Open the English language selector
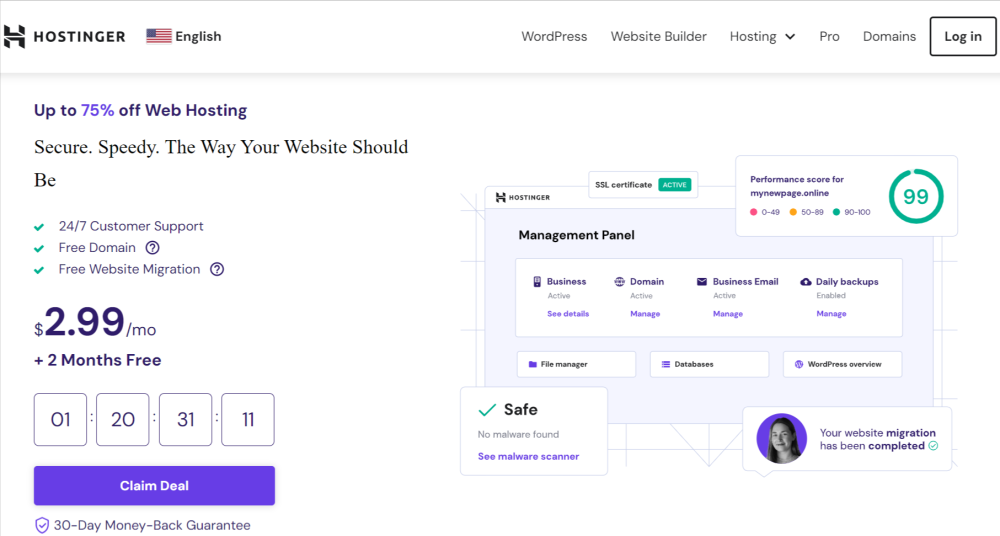The width and height of the screenshot is (1000, 536). [x=184, y=36]
